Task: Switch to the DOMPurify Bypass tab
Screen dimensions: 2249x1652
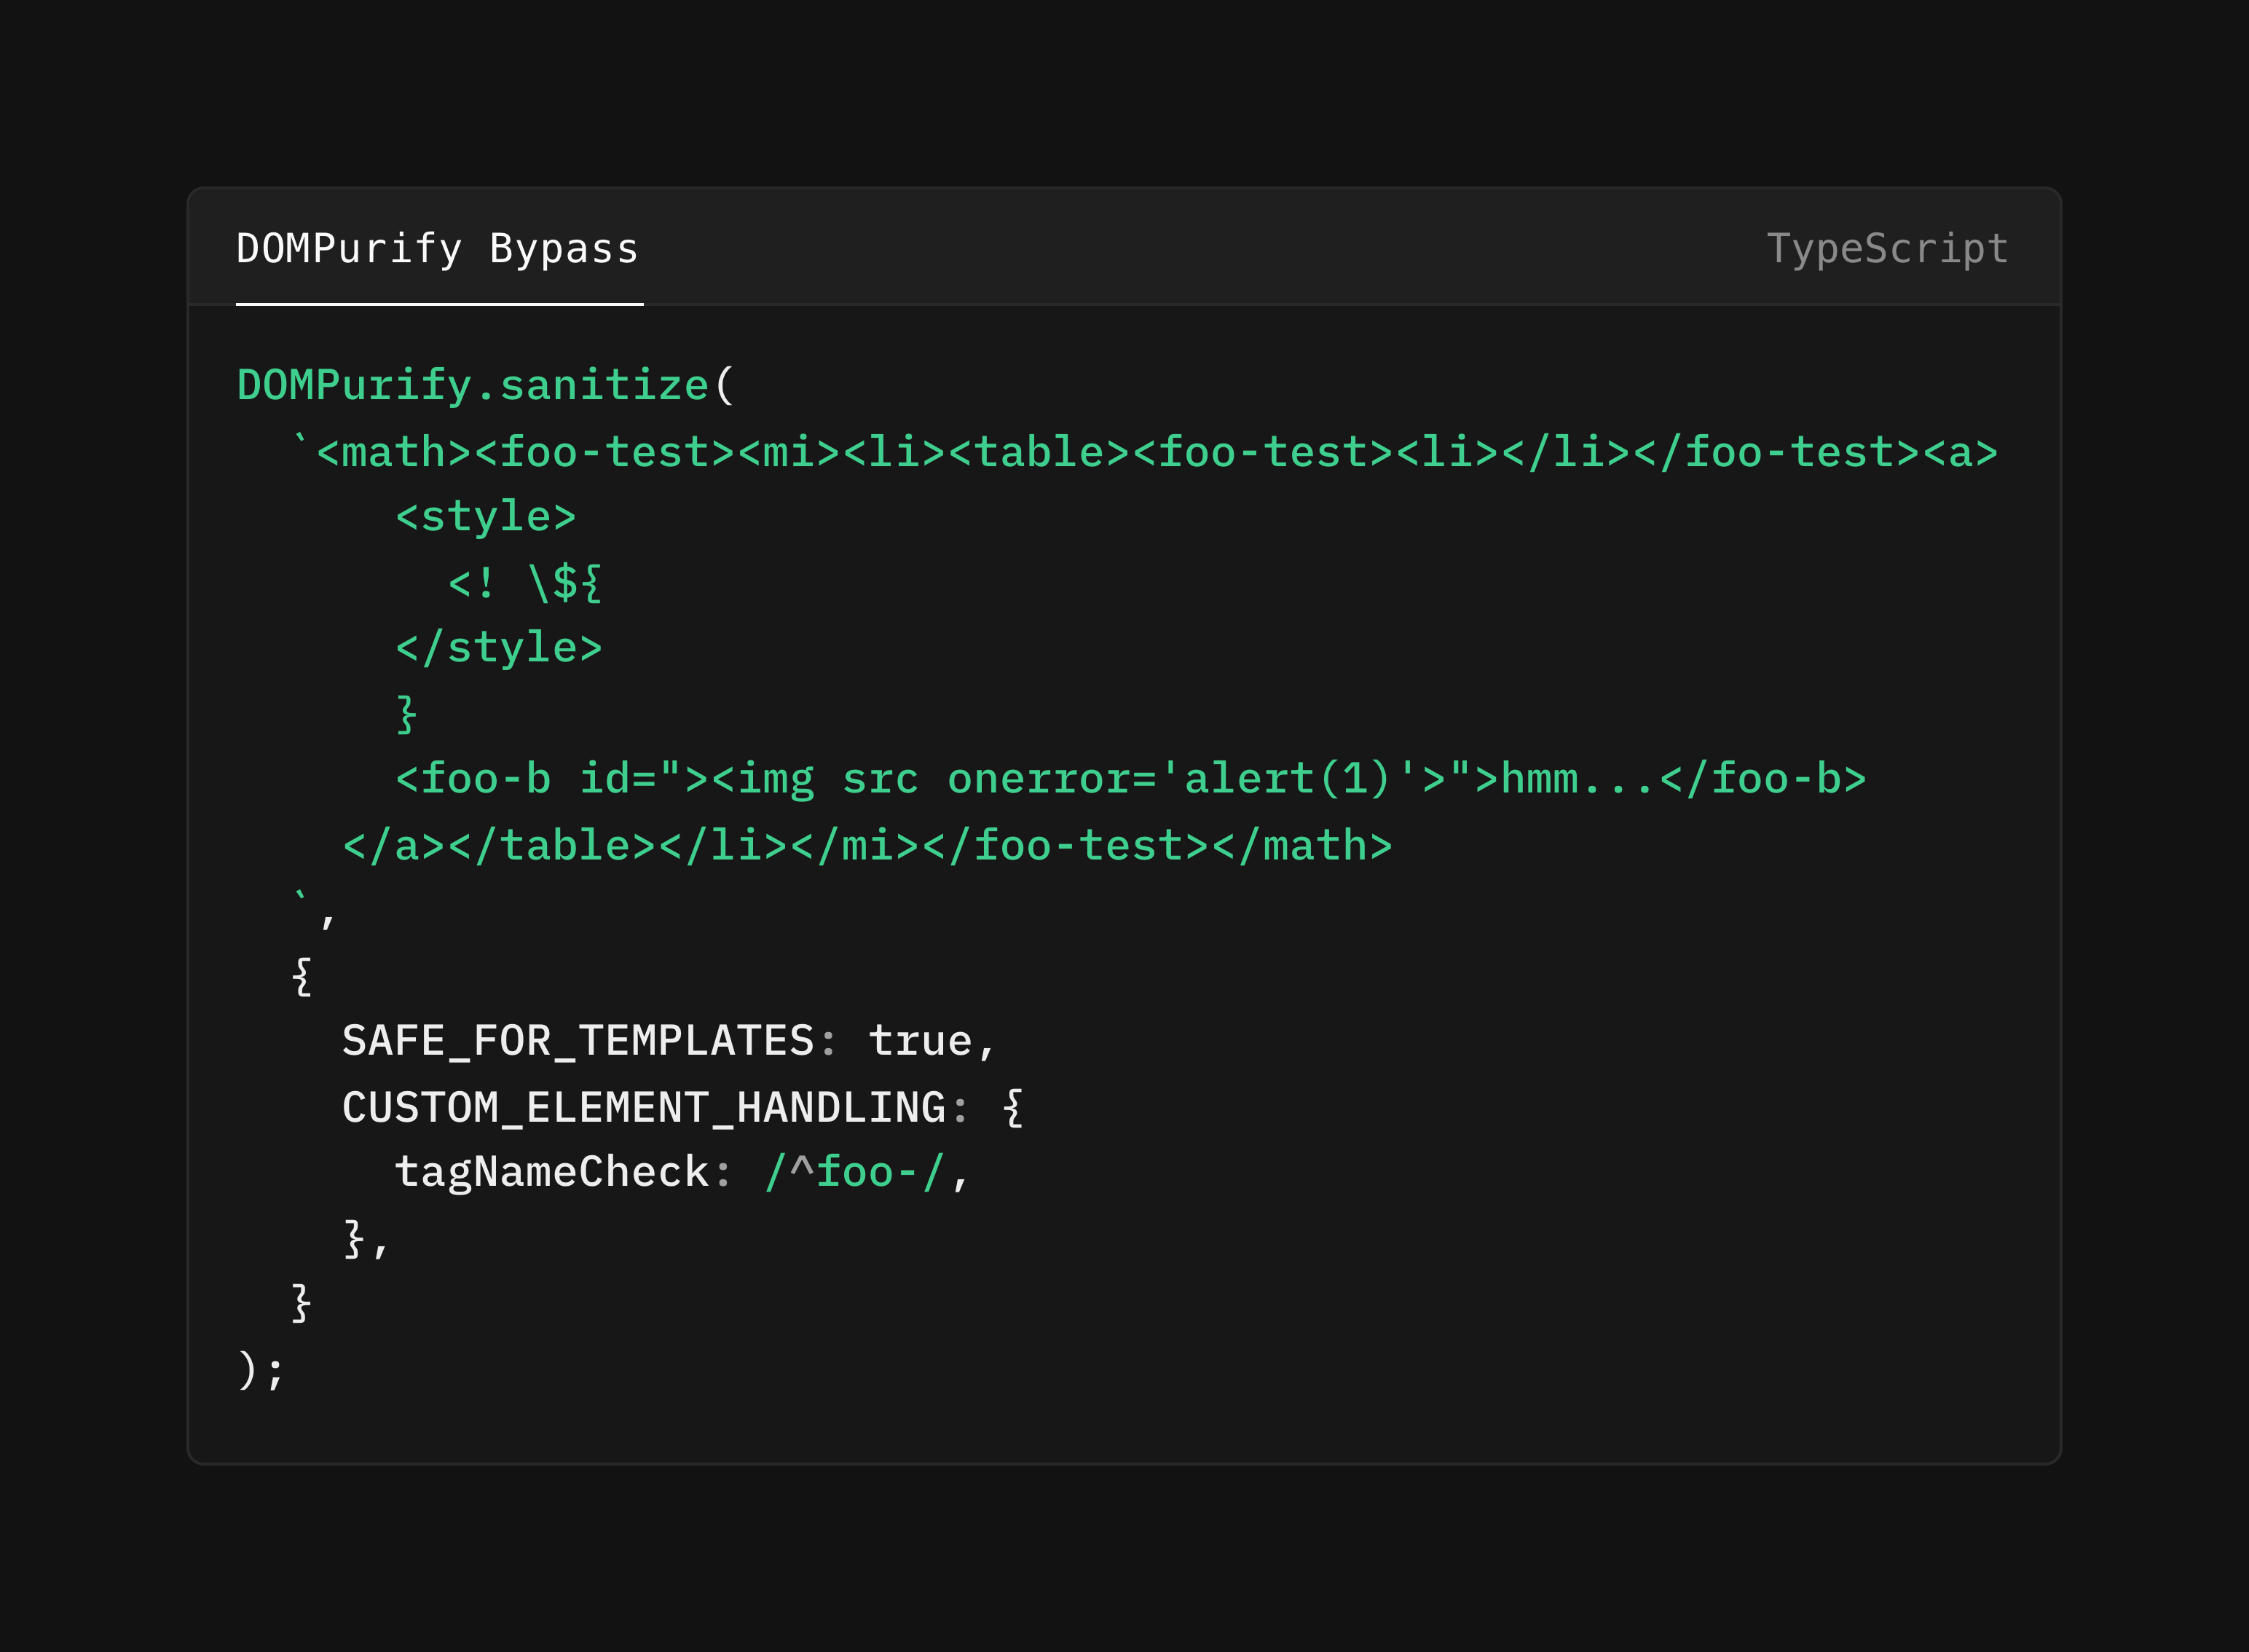Action: (x=436, y=249)
